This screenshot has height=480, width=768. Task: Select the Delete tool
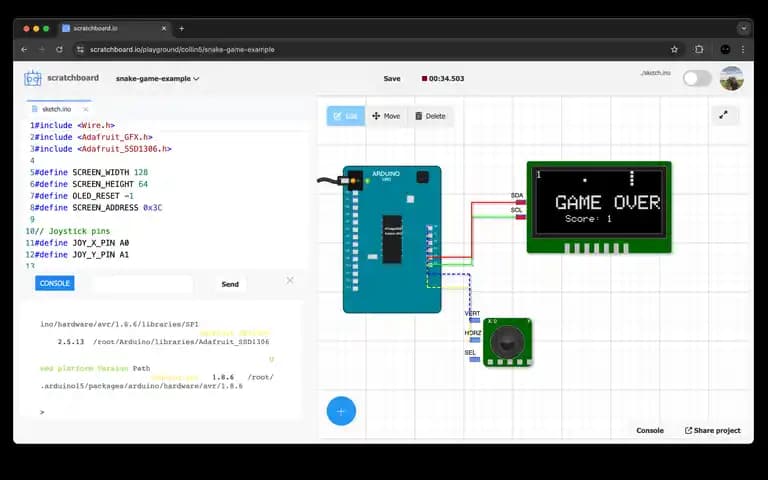coord(431,116)
